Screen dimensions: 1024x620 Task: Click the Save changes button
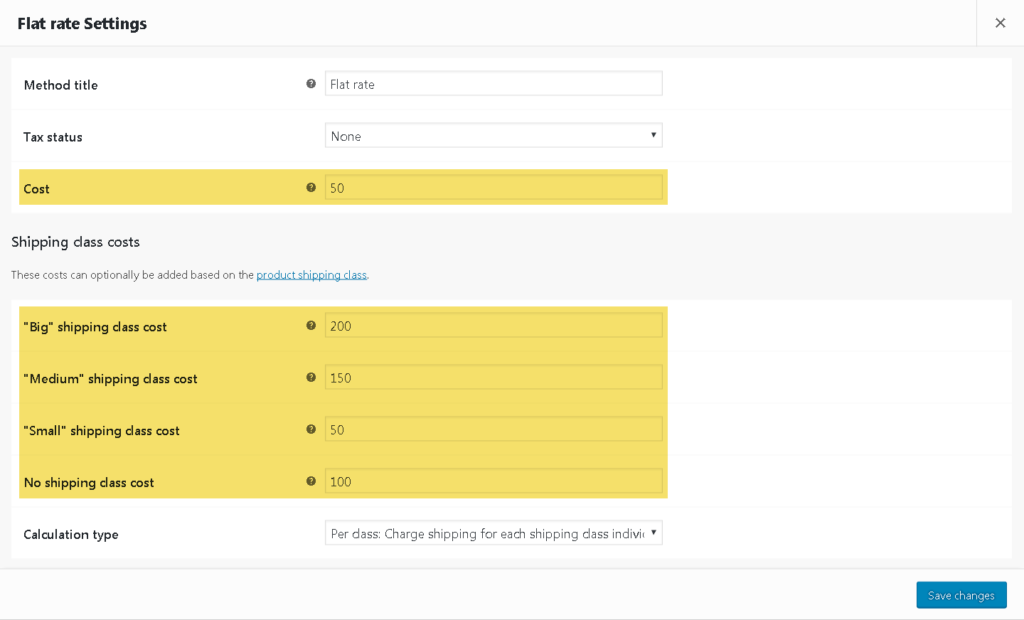point(961,595)
